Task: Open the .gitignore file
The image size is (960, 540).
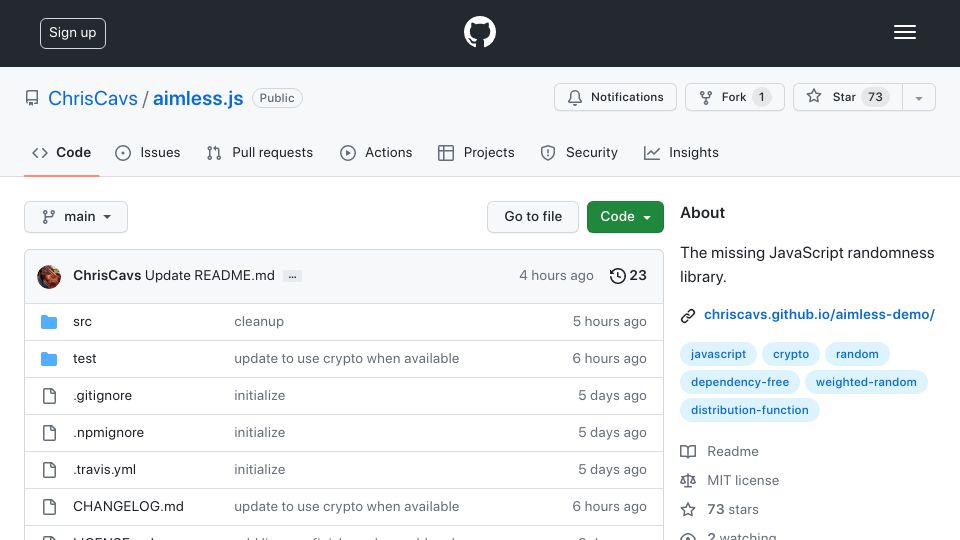Action: 102,396
